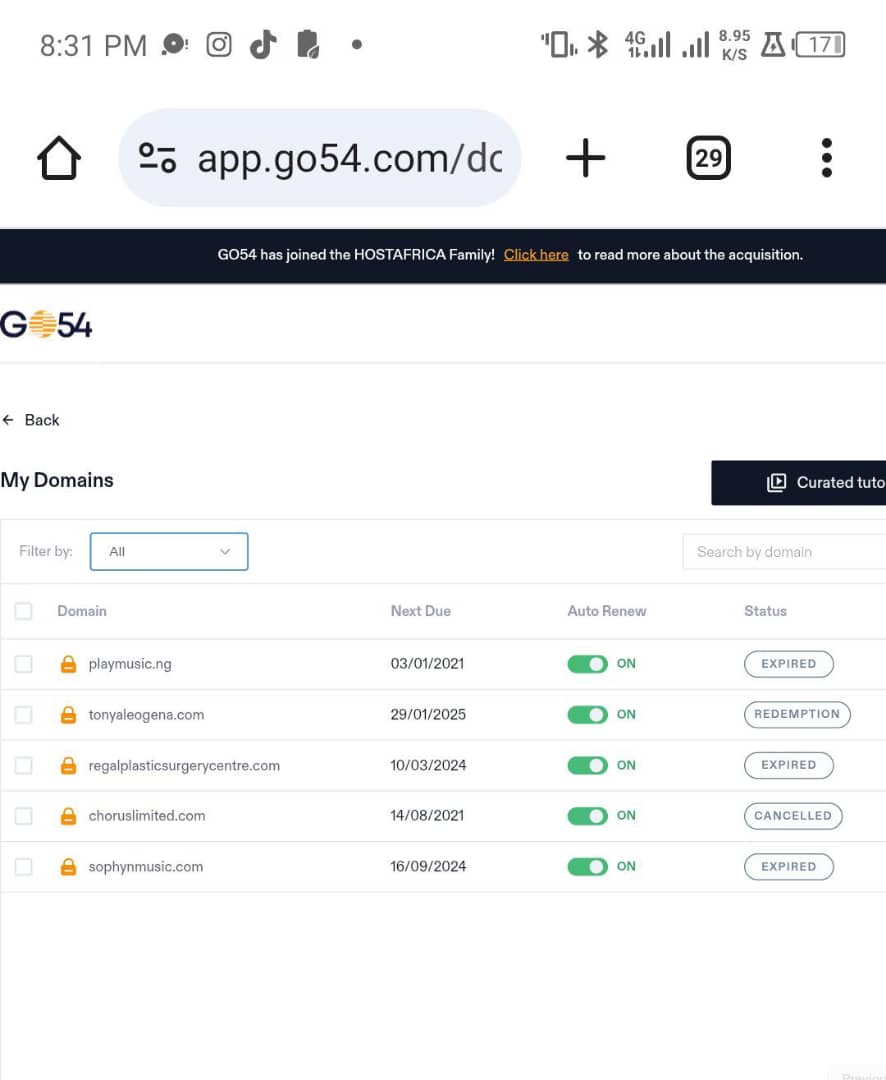This screenshot has height=1080, width=886.
Task: Open Curated tutorials button
Action: coord(799,482)
